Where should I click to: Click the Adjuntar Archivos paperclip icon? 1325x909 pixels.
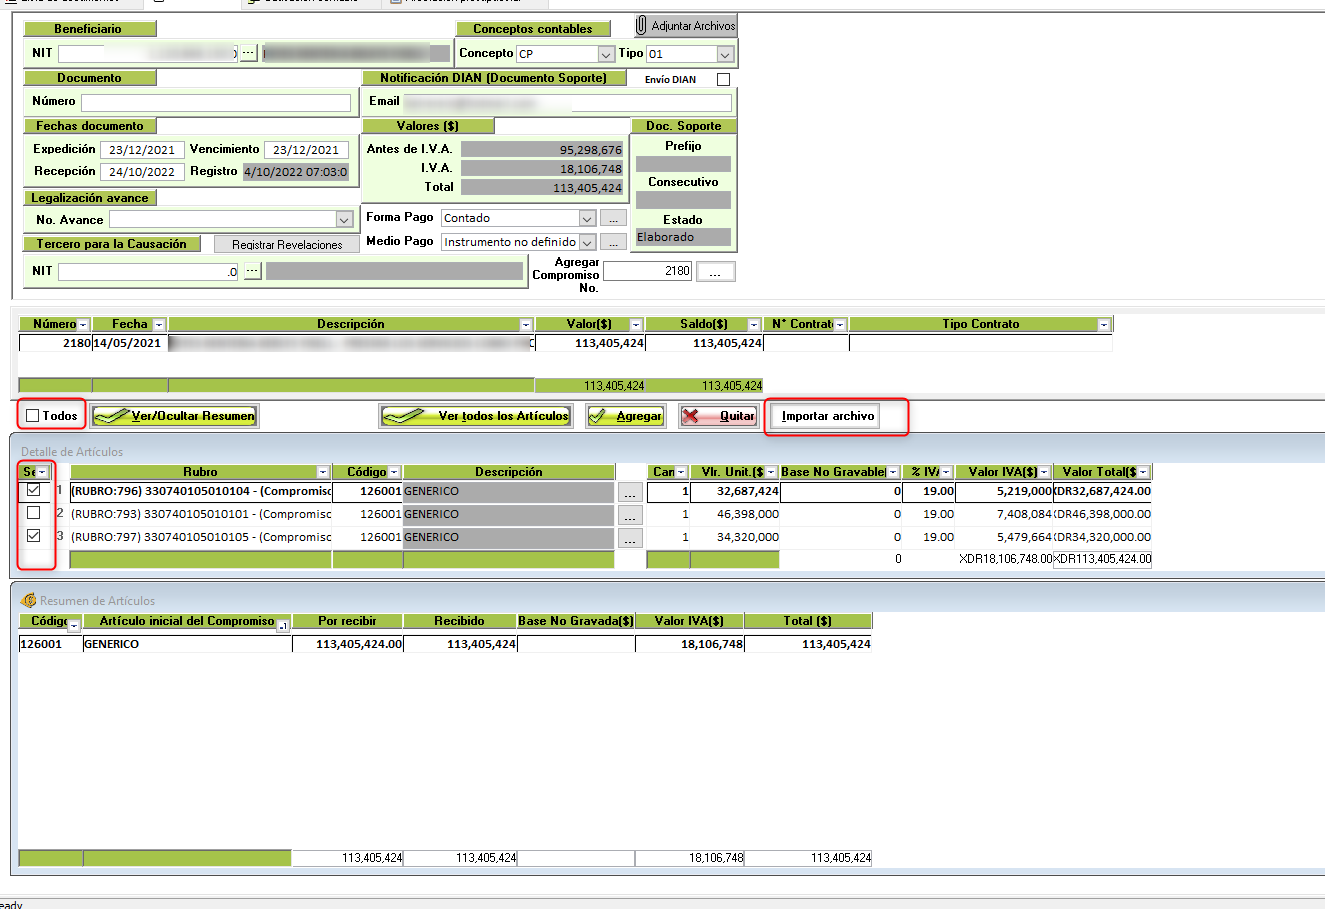[642, 26]
